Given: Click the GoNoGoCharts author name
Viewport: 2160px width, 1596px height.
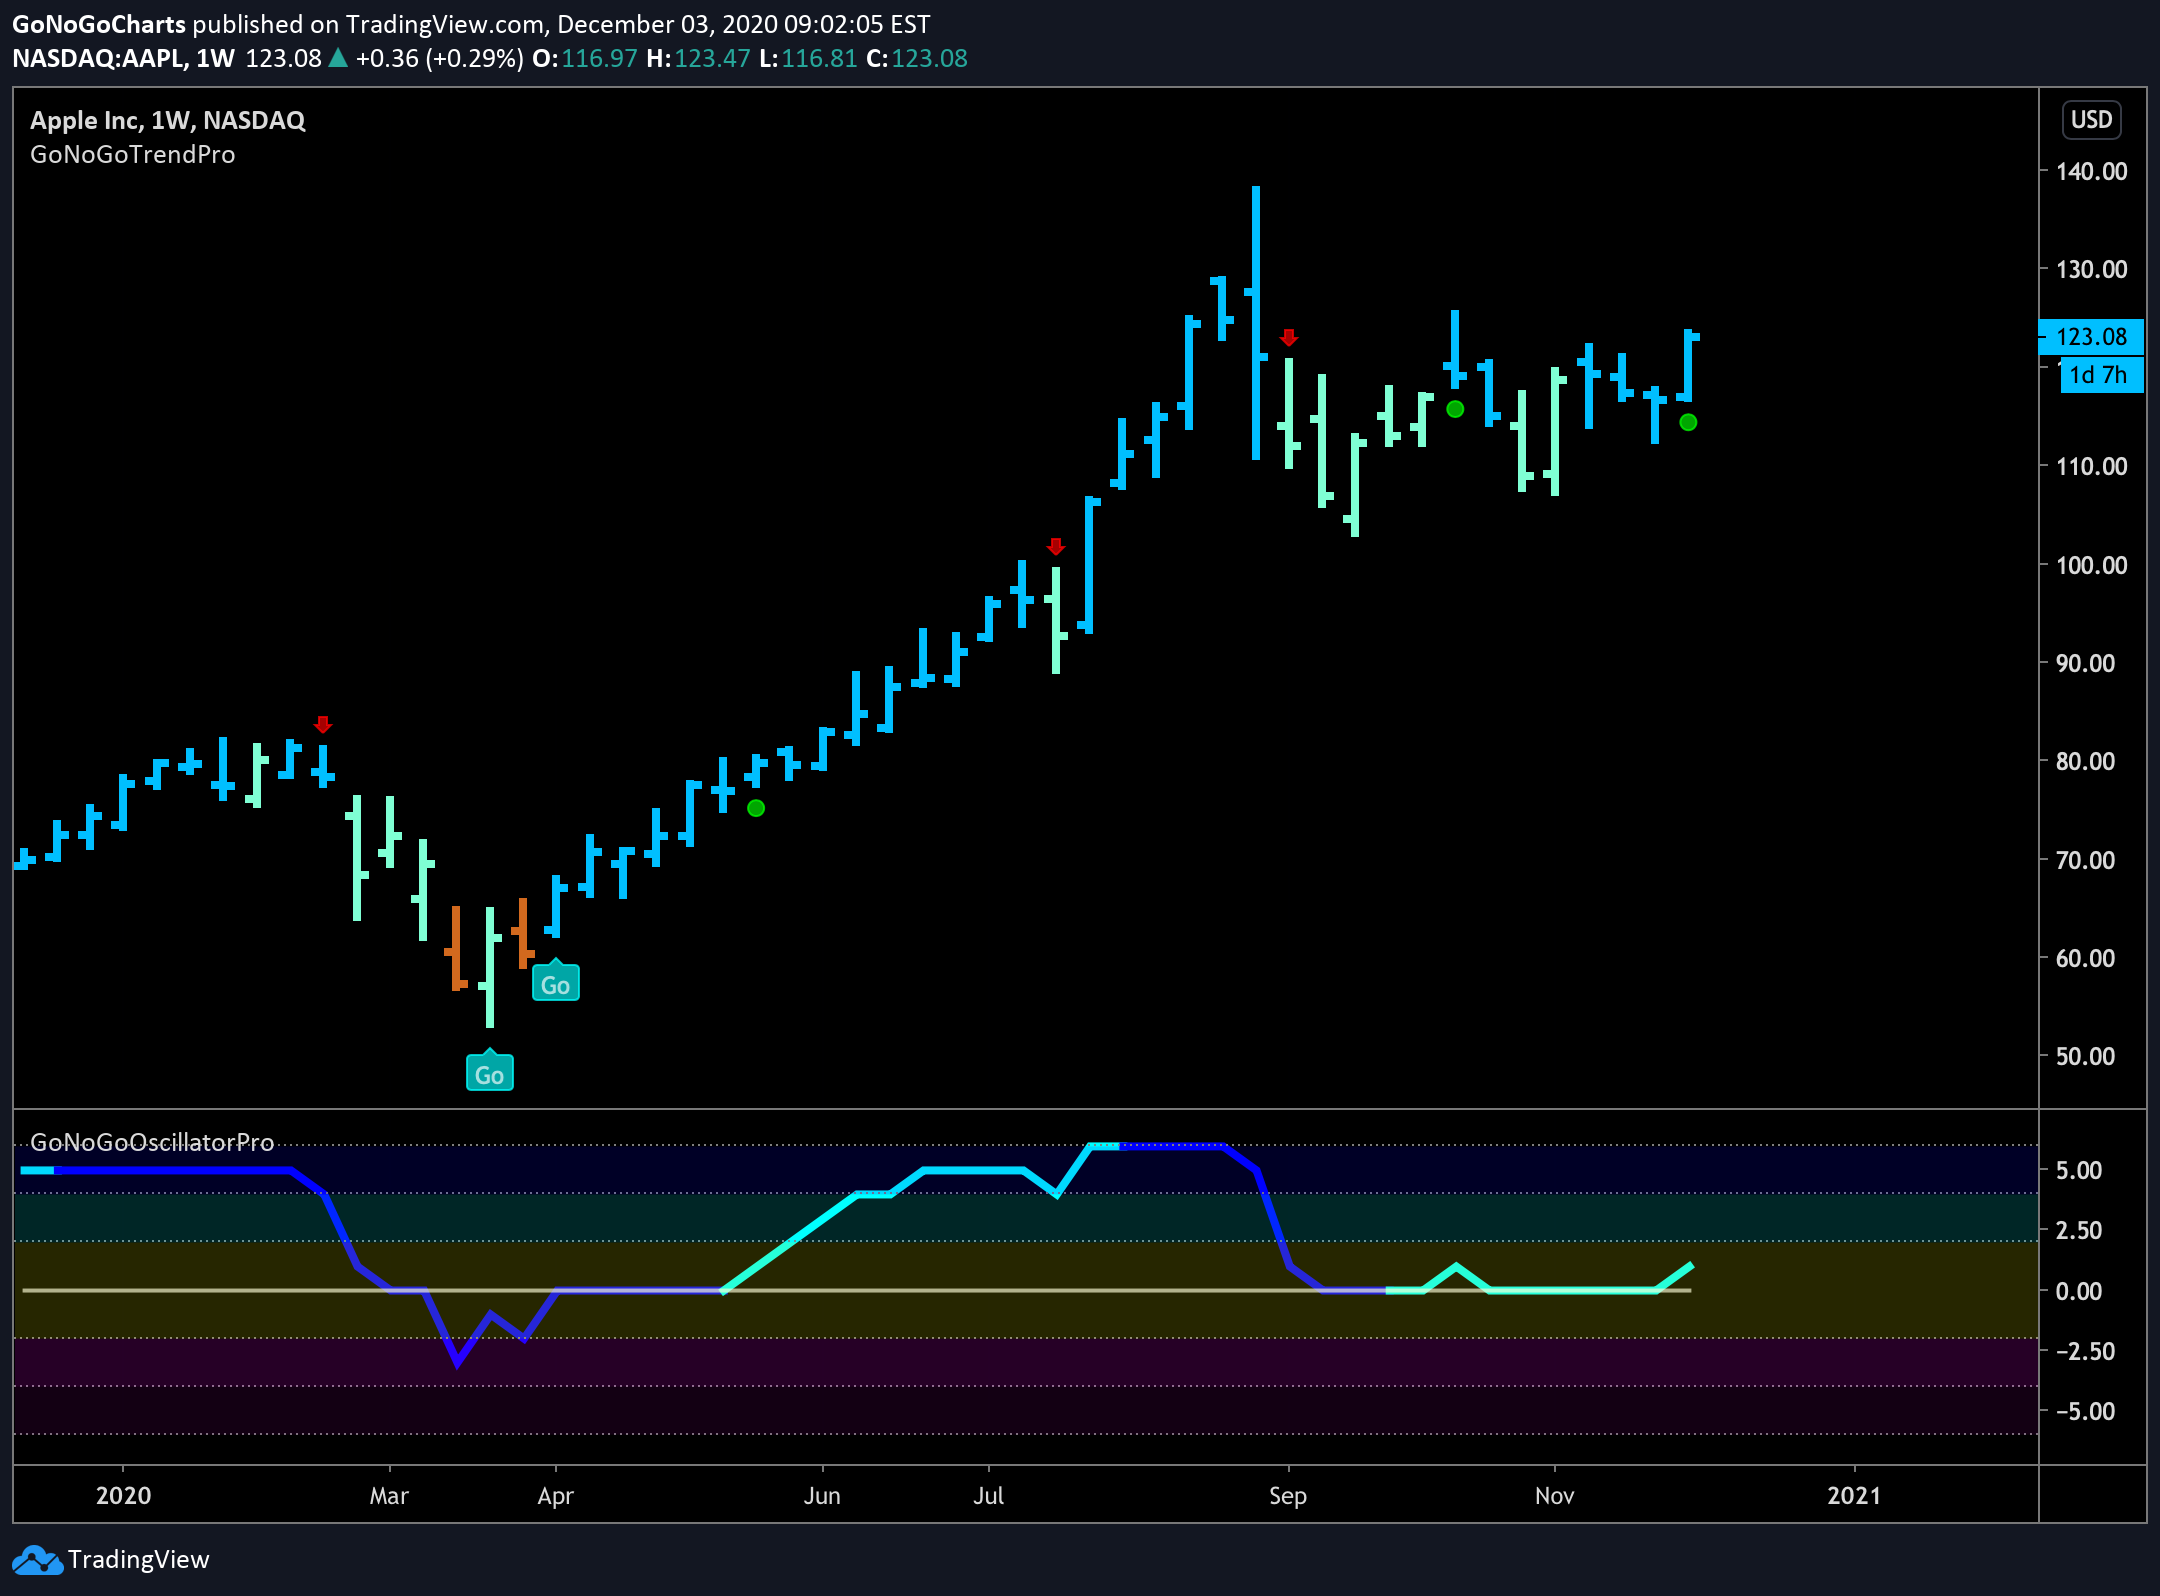Looking at the screenshot, I should tap(99, 24).
